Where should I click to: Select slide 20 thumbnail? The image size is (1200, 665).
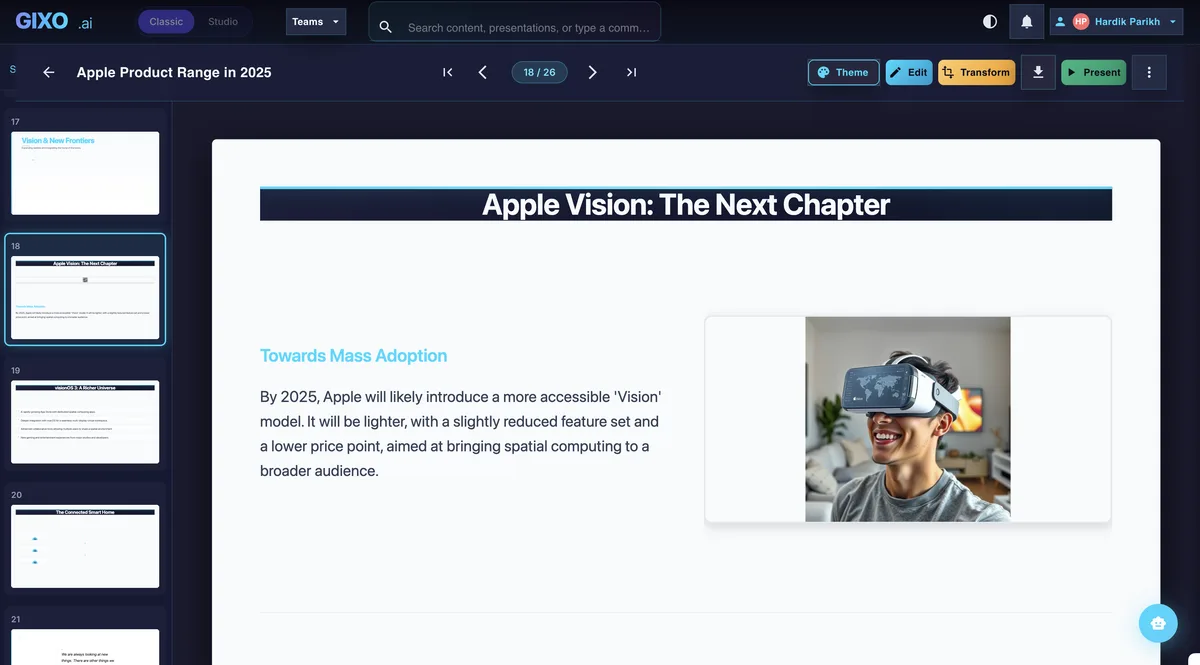point(85,546)
